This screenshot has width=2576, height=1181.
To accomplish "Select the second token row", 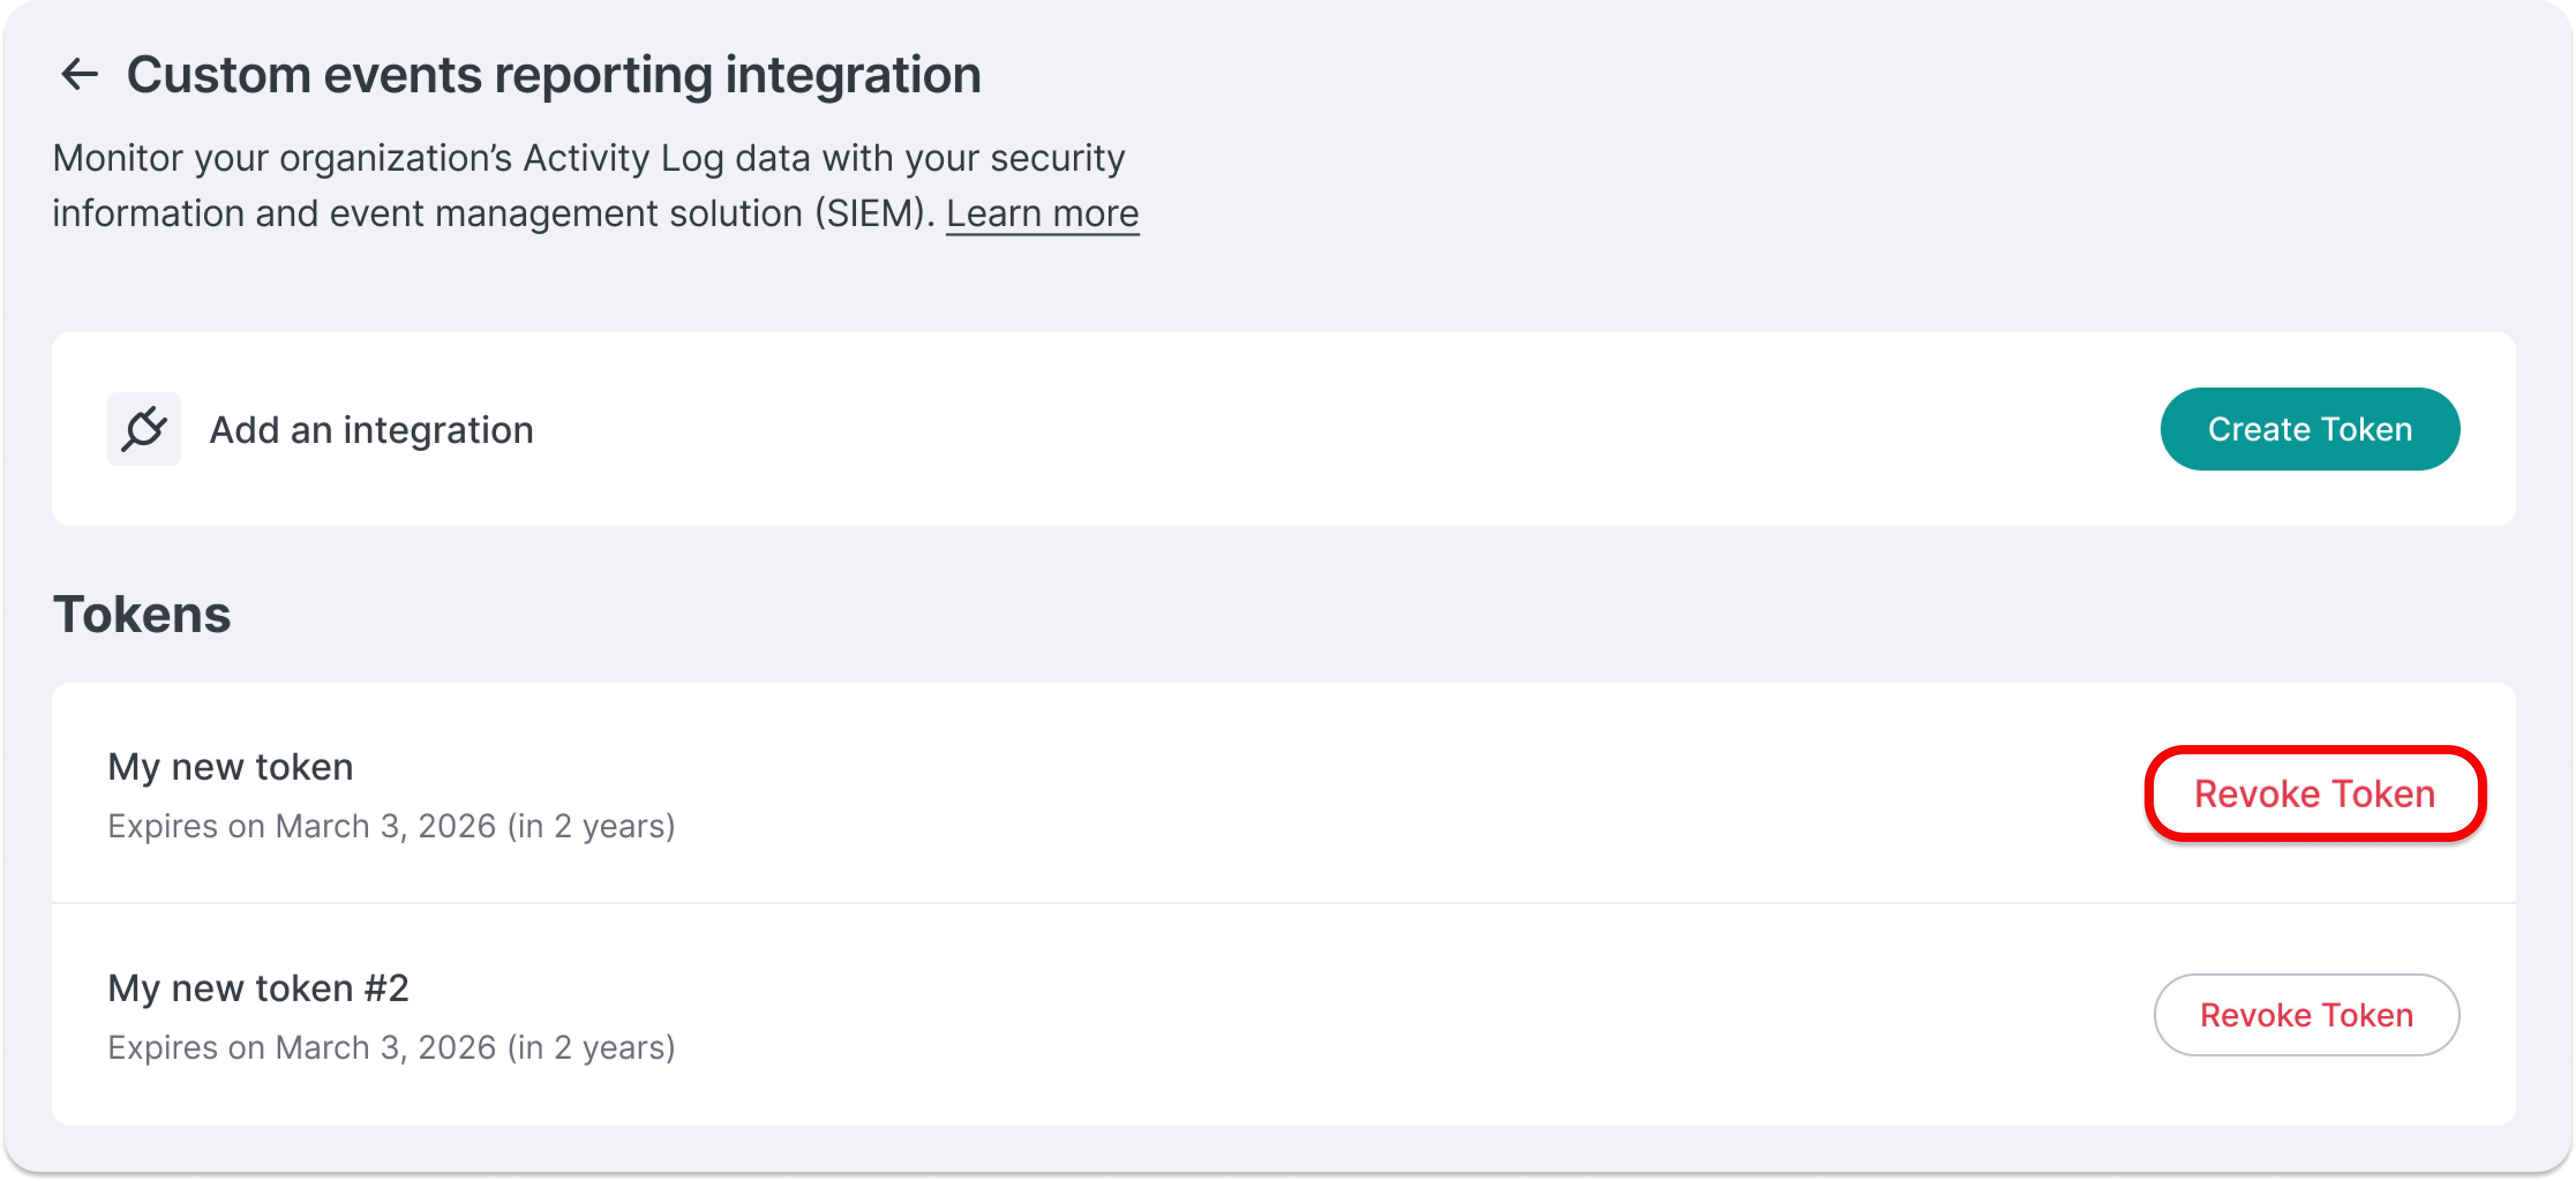I will pyautogui.click(x=1283, y=1015).
